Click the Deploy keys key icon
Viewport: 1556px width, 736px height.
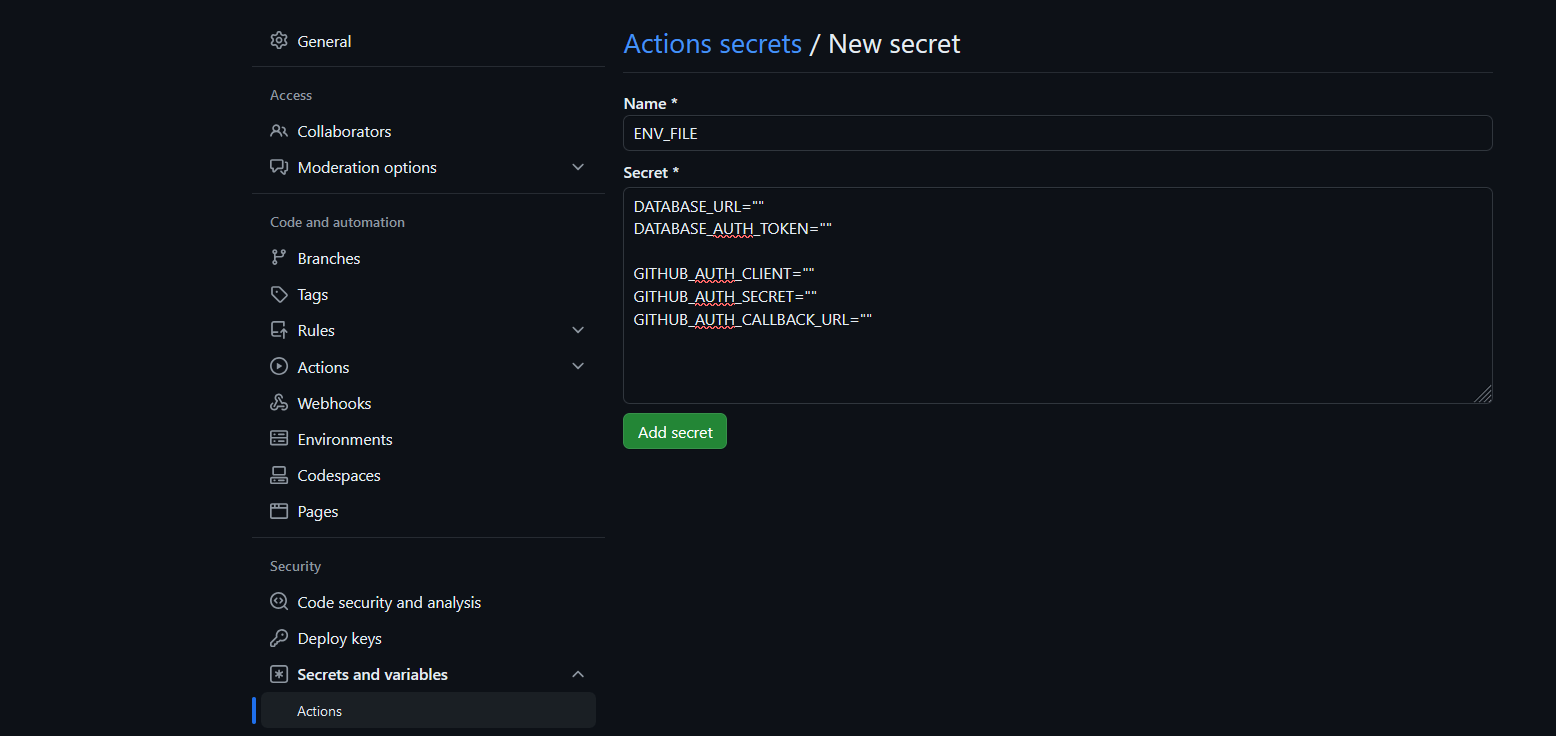(279, 638)
